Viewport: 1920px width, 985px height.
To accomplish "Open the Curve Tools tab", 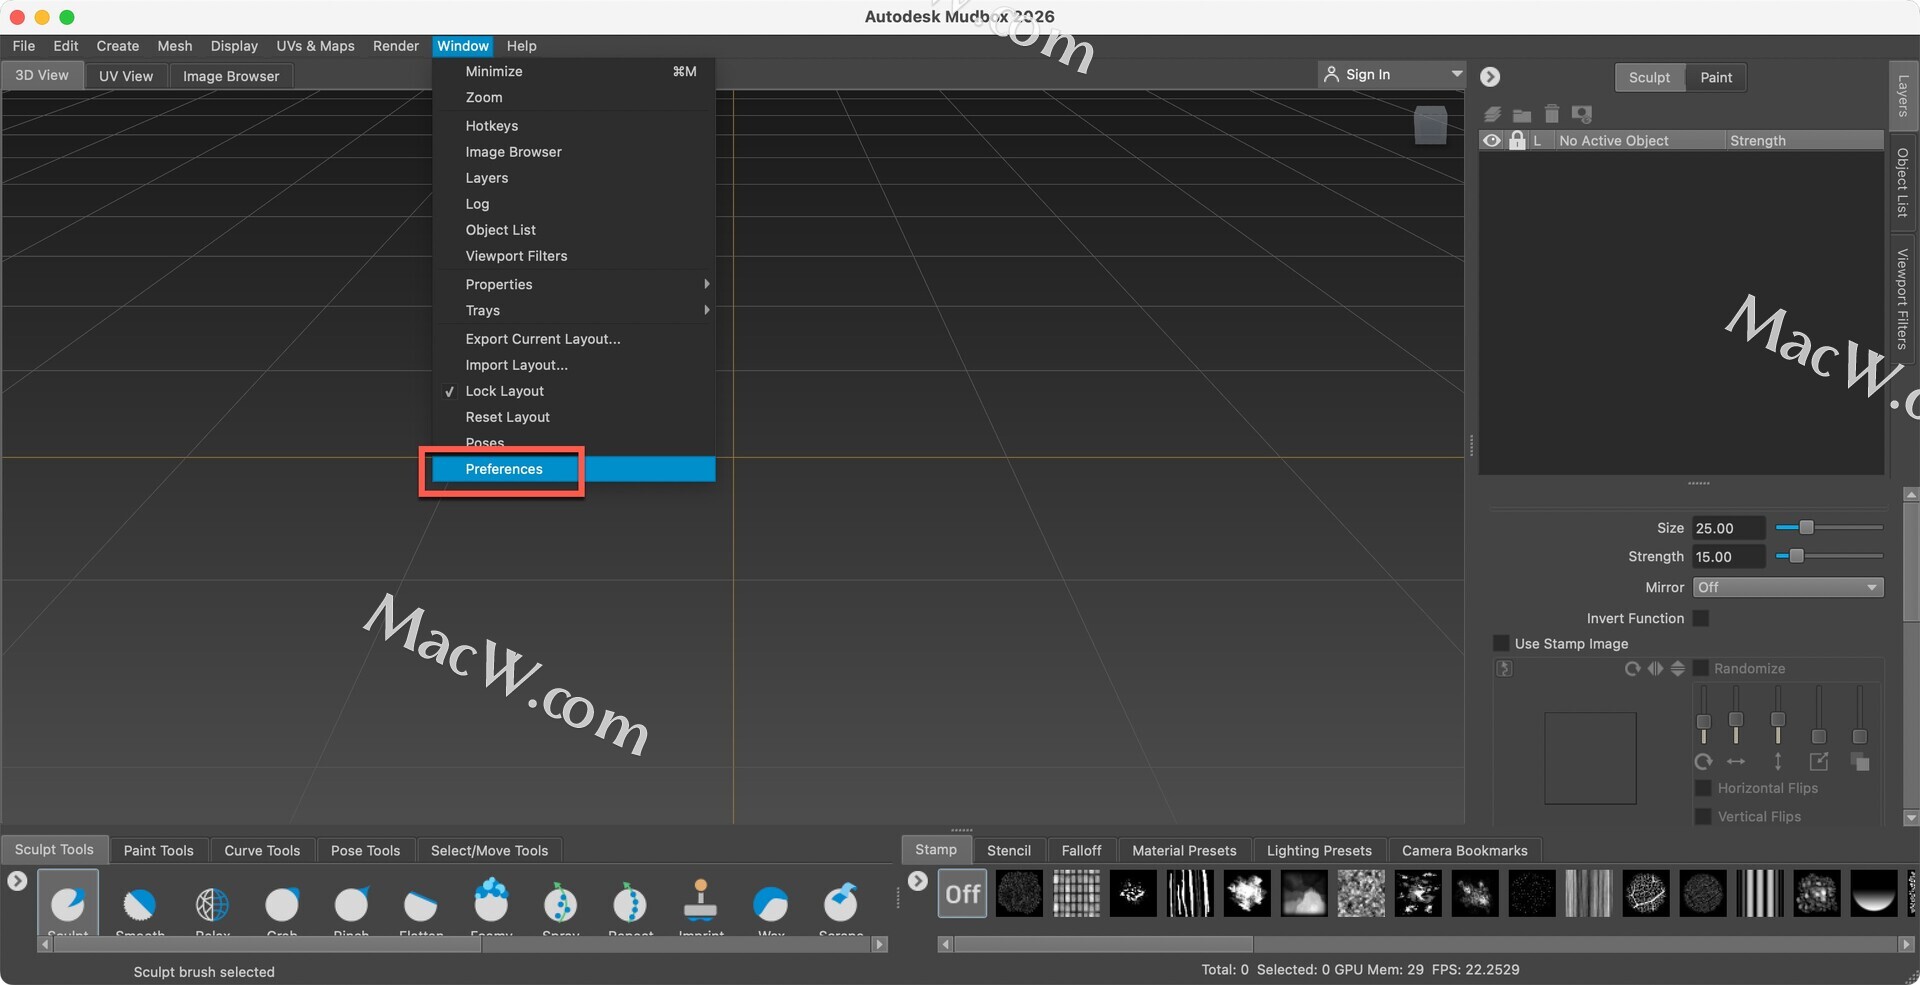I will pyautogui.click(x=262, y=850).
